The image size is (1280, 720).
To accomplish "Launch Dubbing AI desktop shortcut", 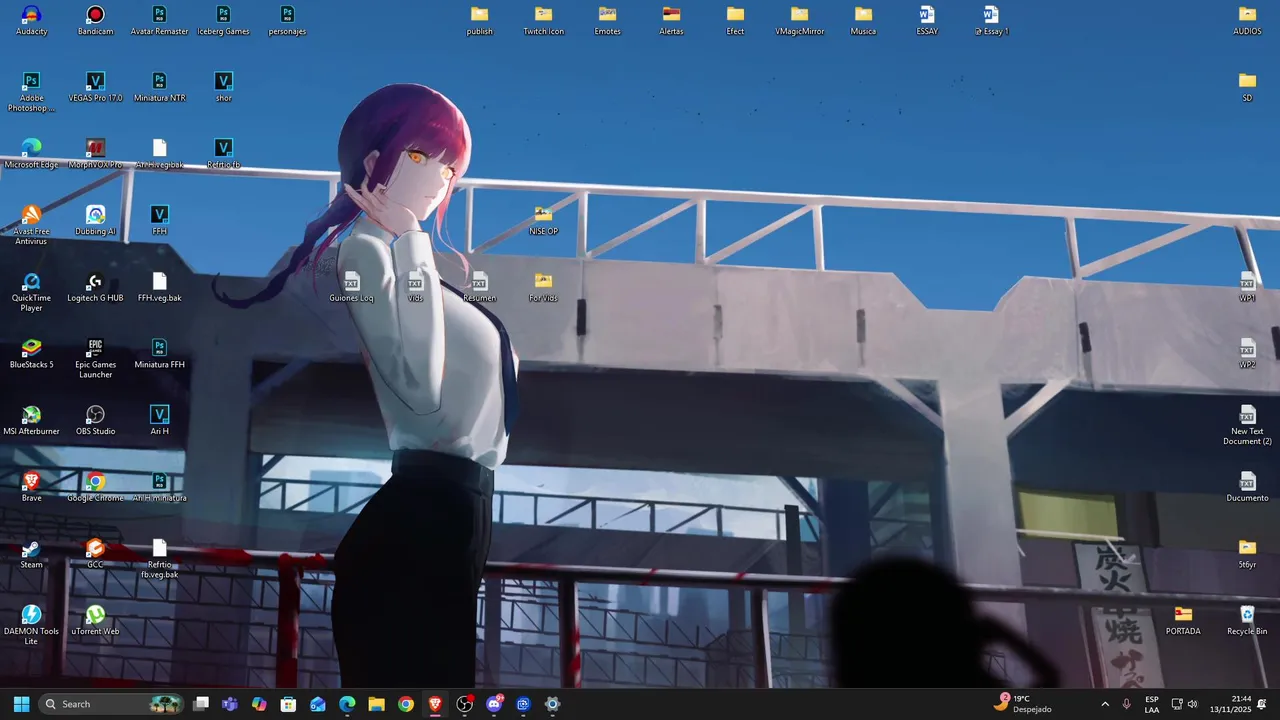I will click(95, 220).
